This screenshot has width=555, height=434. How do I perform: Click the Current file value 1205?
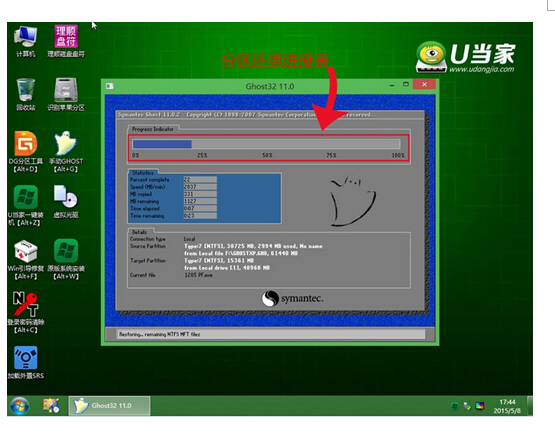click(198, 275)
